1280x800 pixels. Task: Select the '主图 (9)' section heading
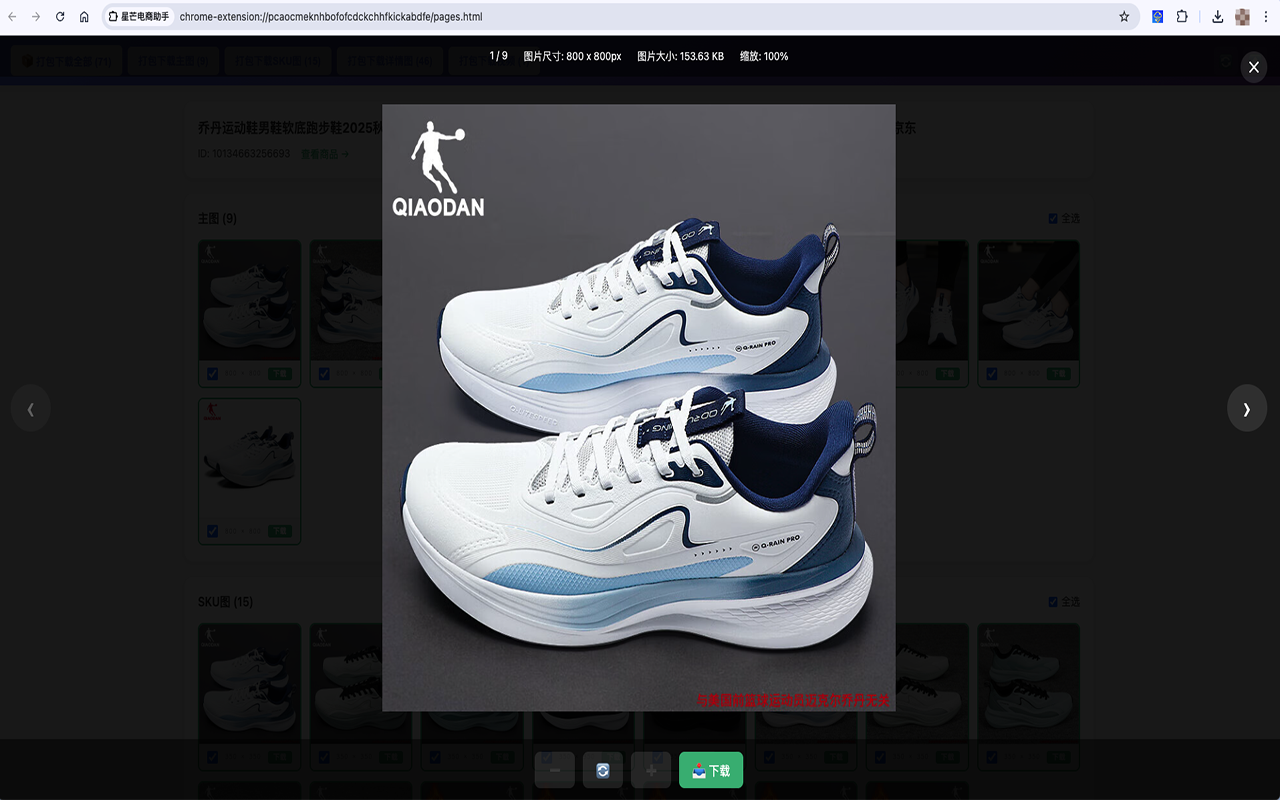coord(217,218)
